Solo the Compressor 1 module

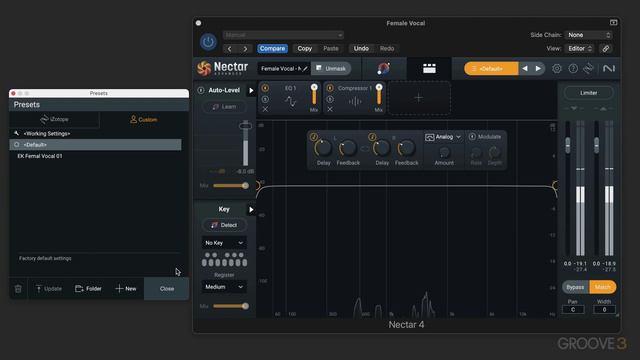pos(330,99)
